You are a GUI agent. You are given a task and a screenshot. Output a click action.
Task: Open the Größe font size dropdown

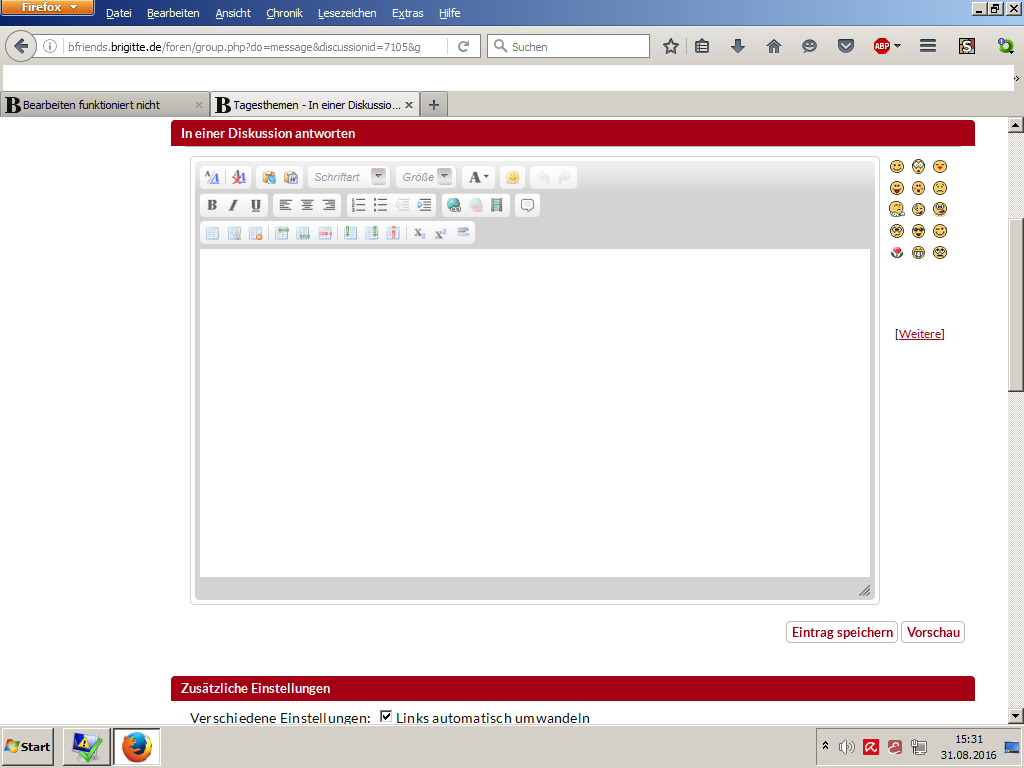point(444,177)
